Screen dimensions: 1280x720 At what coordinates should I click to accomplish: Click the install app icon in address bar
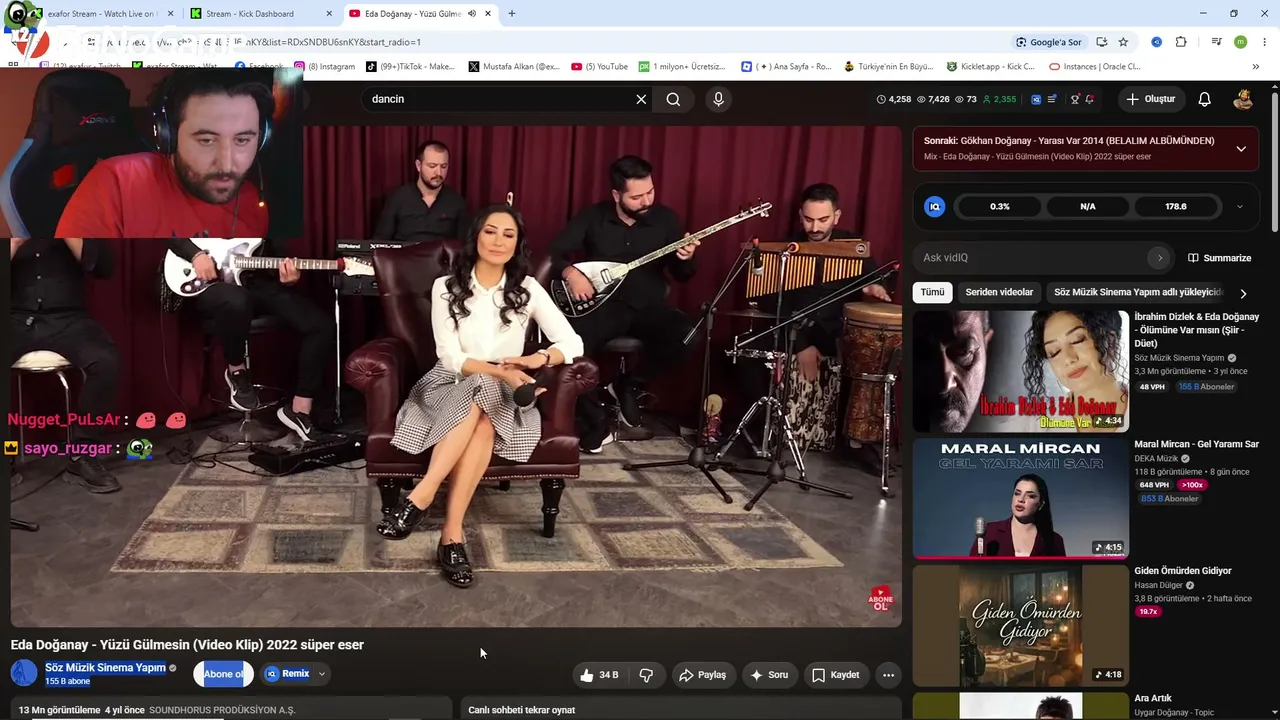[1101, 42]
